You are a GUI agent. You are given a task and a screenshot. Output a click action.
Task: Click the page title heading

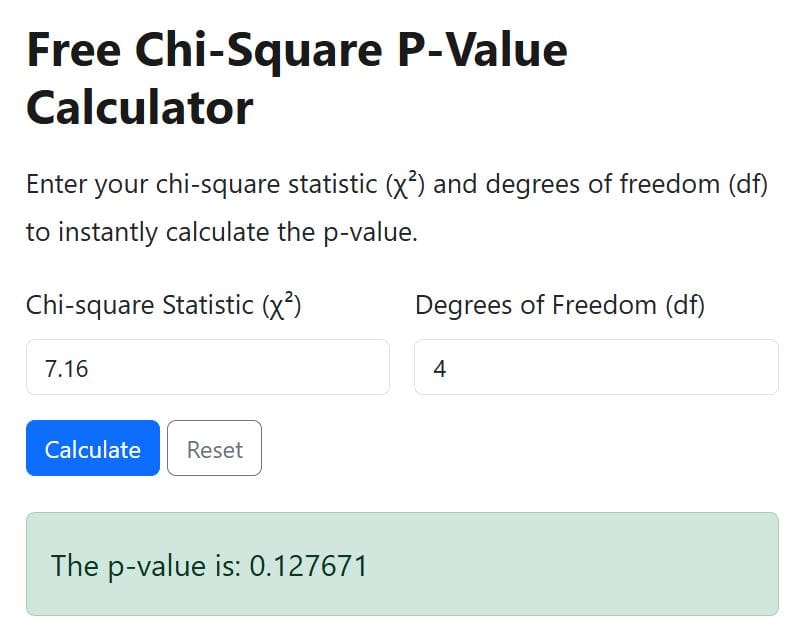point(295,77)
